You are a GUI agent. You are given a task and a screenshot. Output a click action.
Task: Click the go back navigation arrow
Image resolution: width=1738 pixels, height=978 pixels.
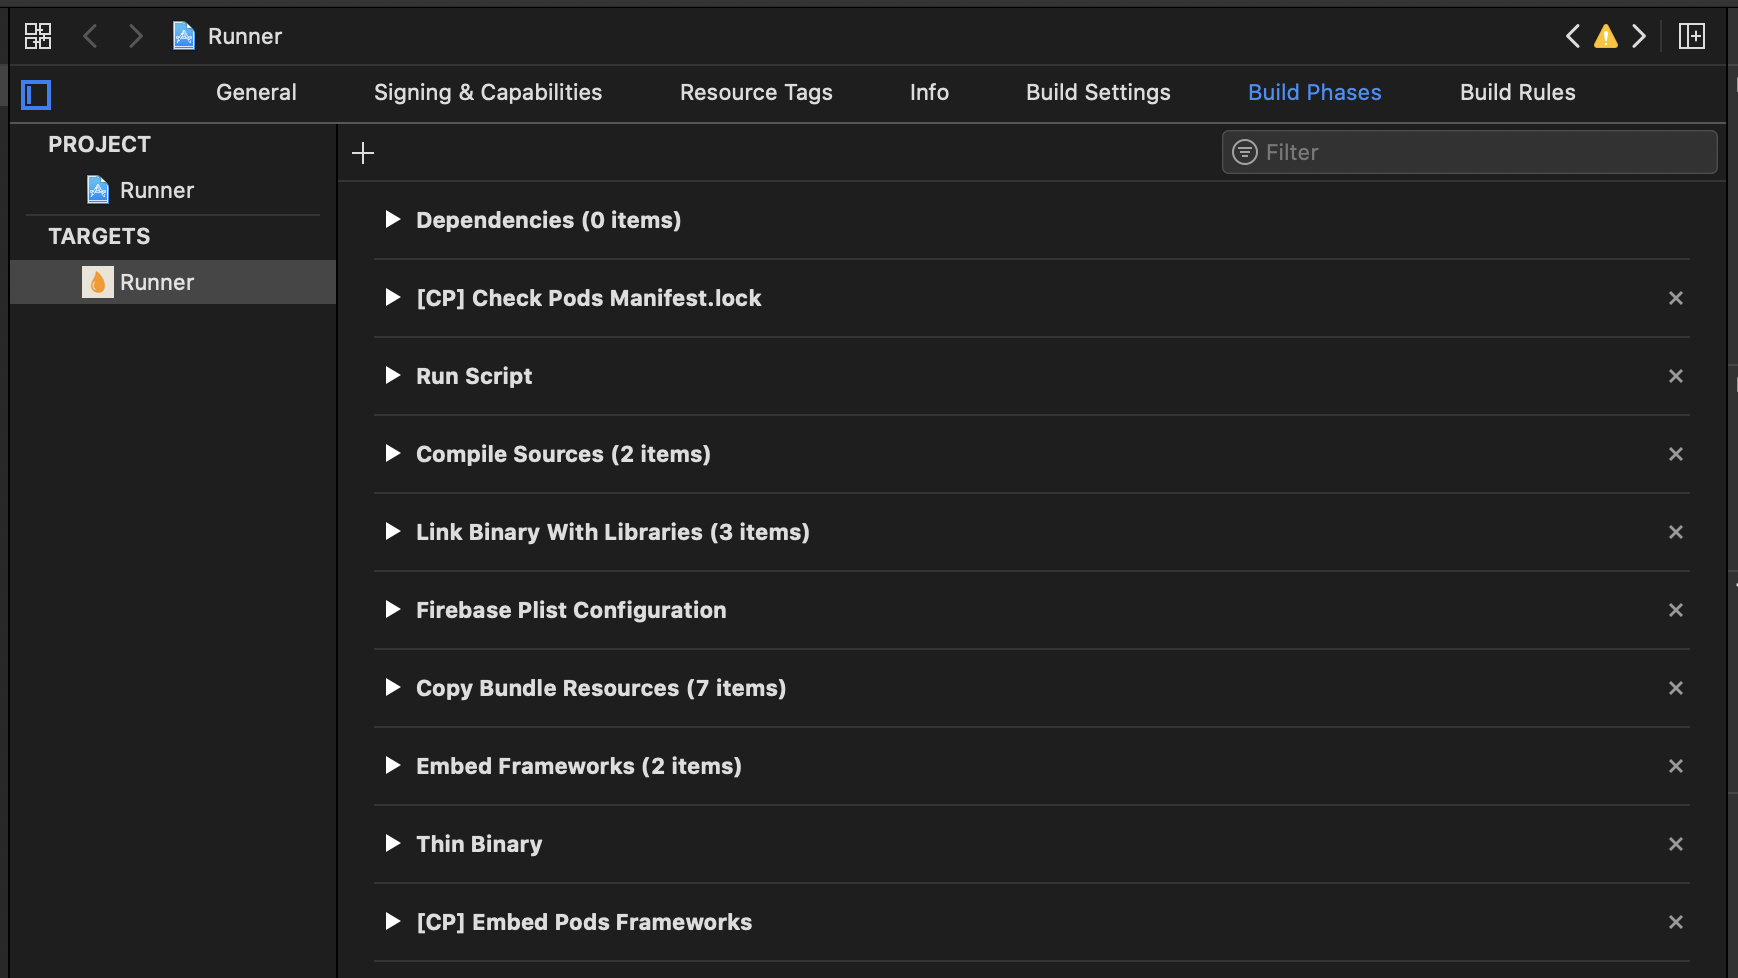(90, 35)
